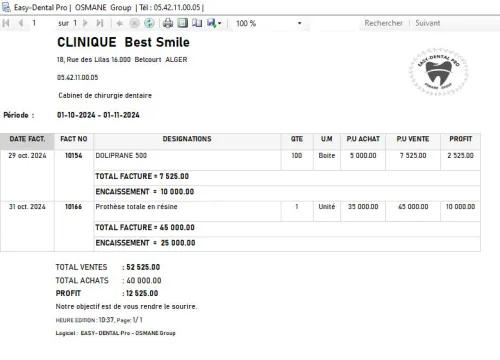500x360 pixels.
Task: Click the P.U VENTE column header
Action: click(413, 141)
